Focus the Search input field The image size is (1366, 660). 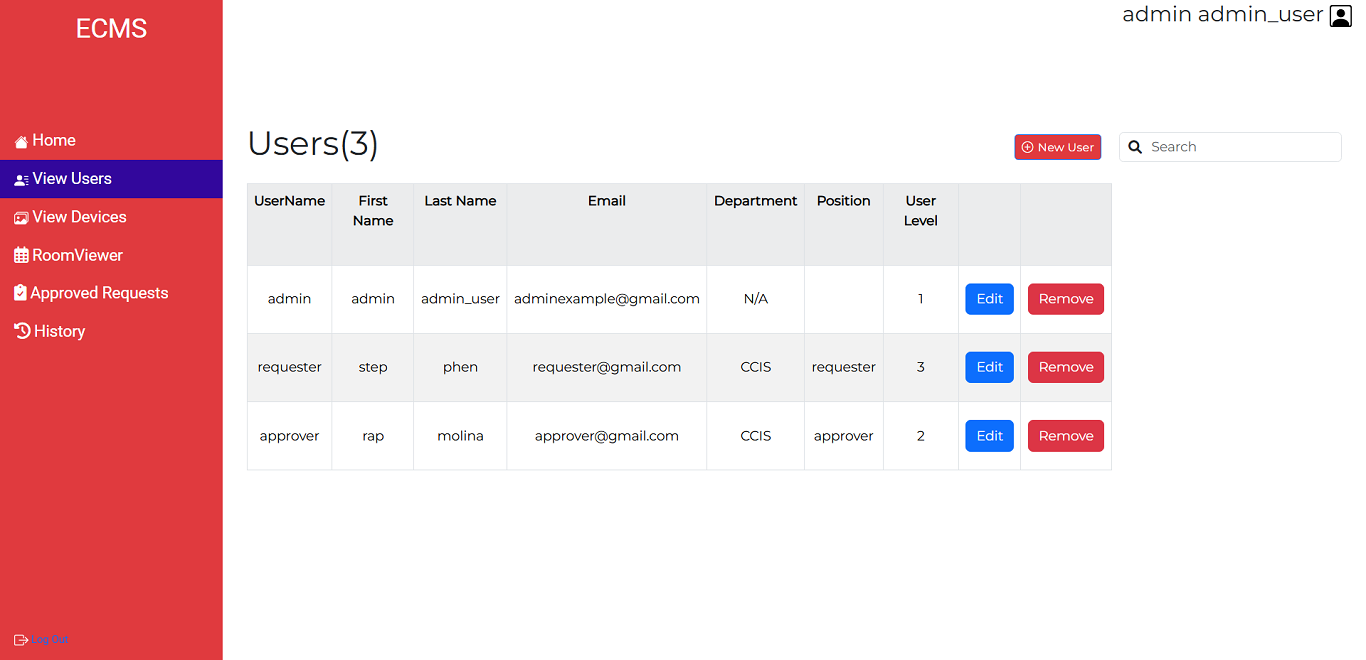[1230, 147]
